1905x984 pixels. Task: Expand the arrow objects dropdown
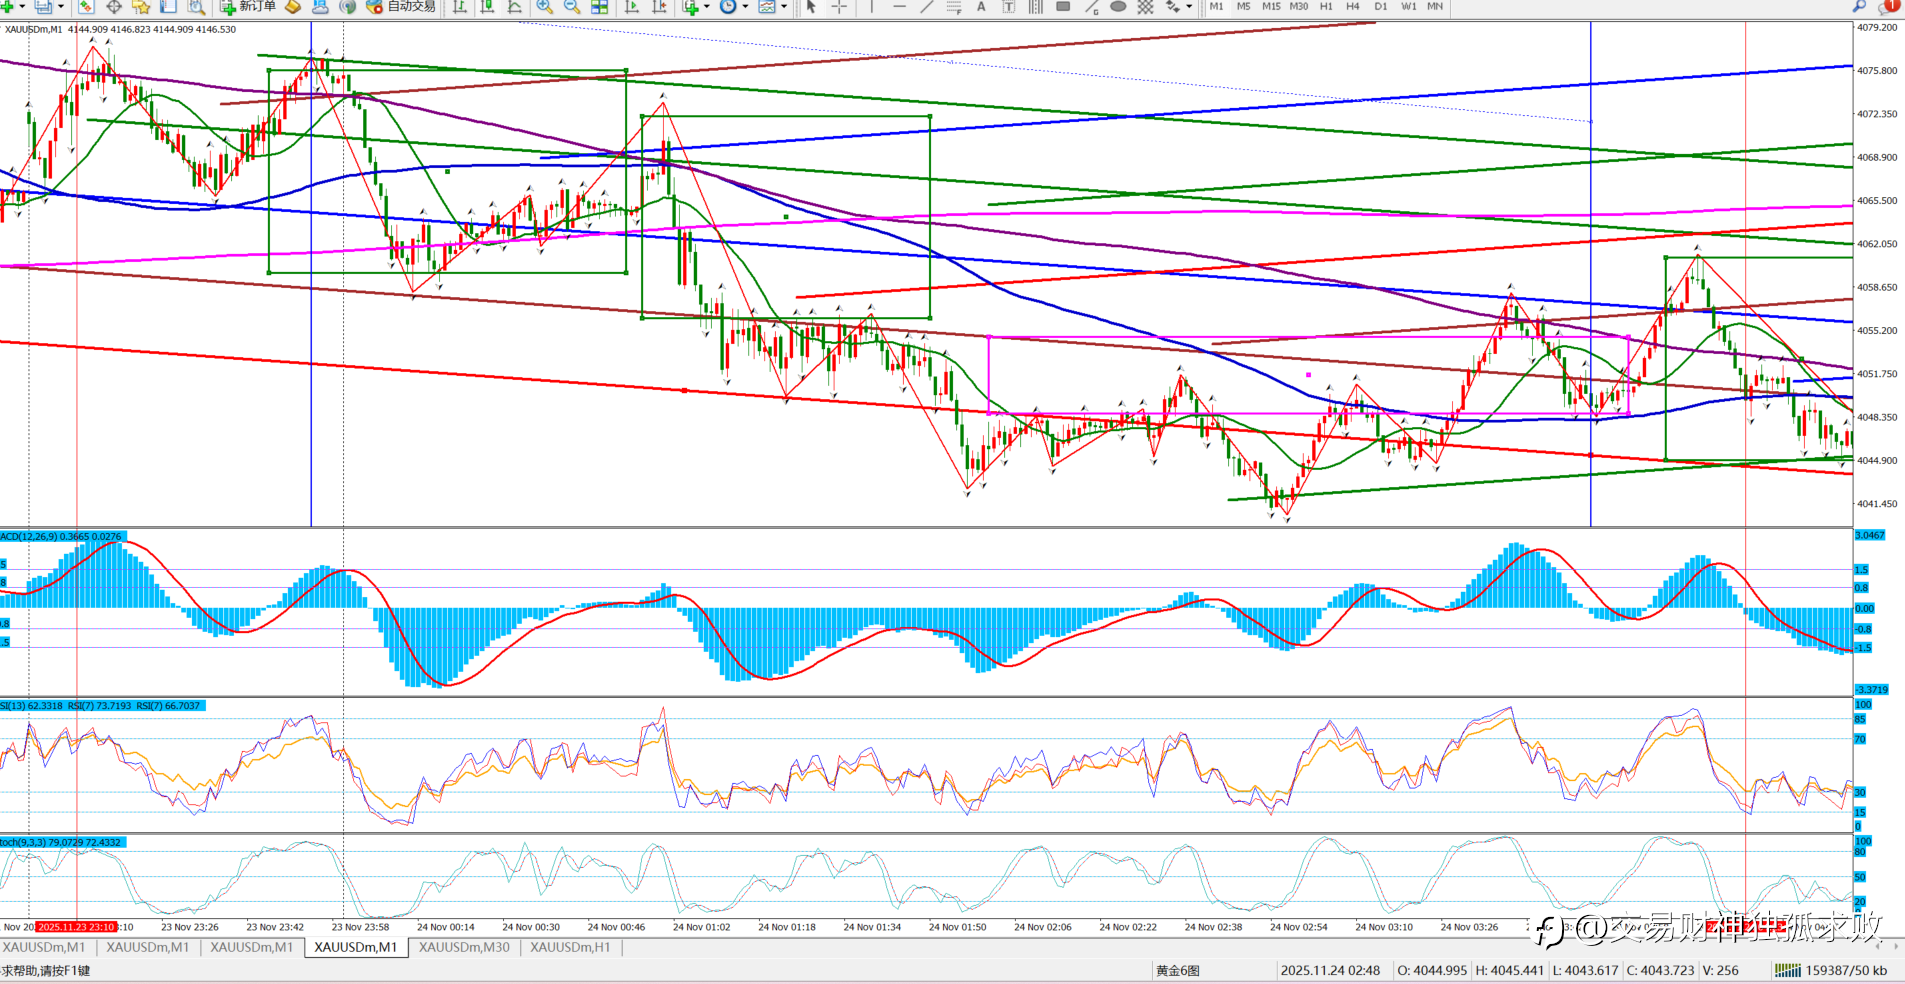[x=1188, y=6]
